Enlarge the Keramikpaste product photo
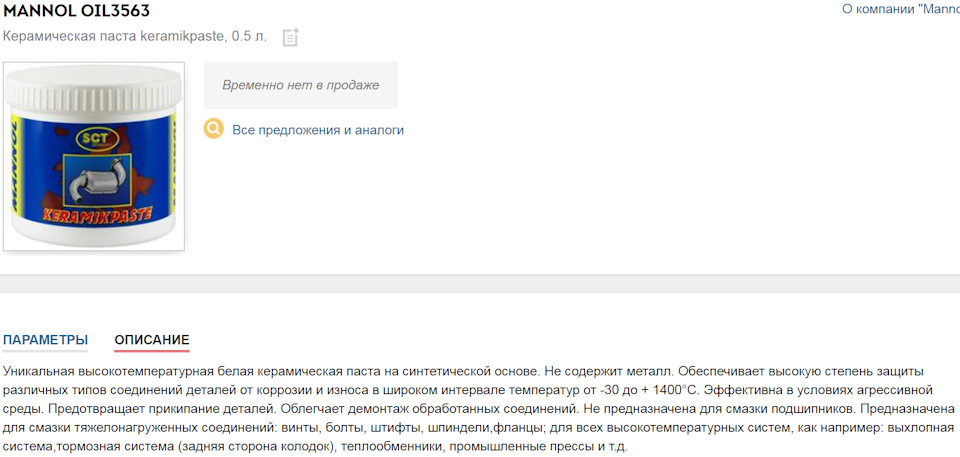This screenshot has height=457, width=960. [x=93, y=155]
